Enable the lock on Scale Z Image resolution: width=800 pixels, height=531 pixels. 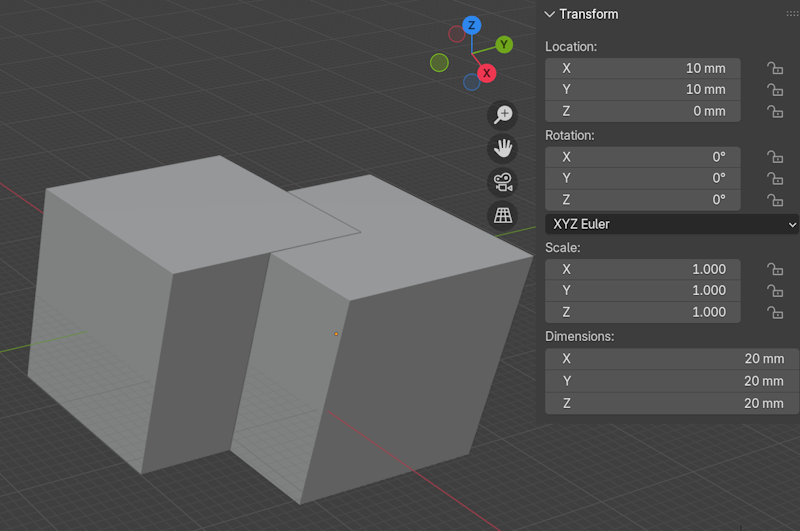[x=774, y=312]
